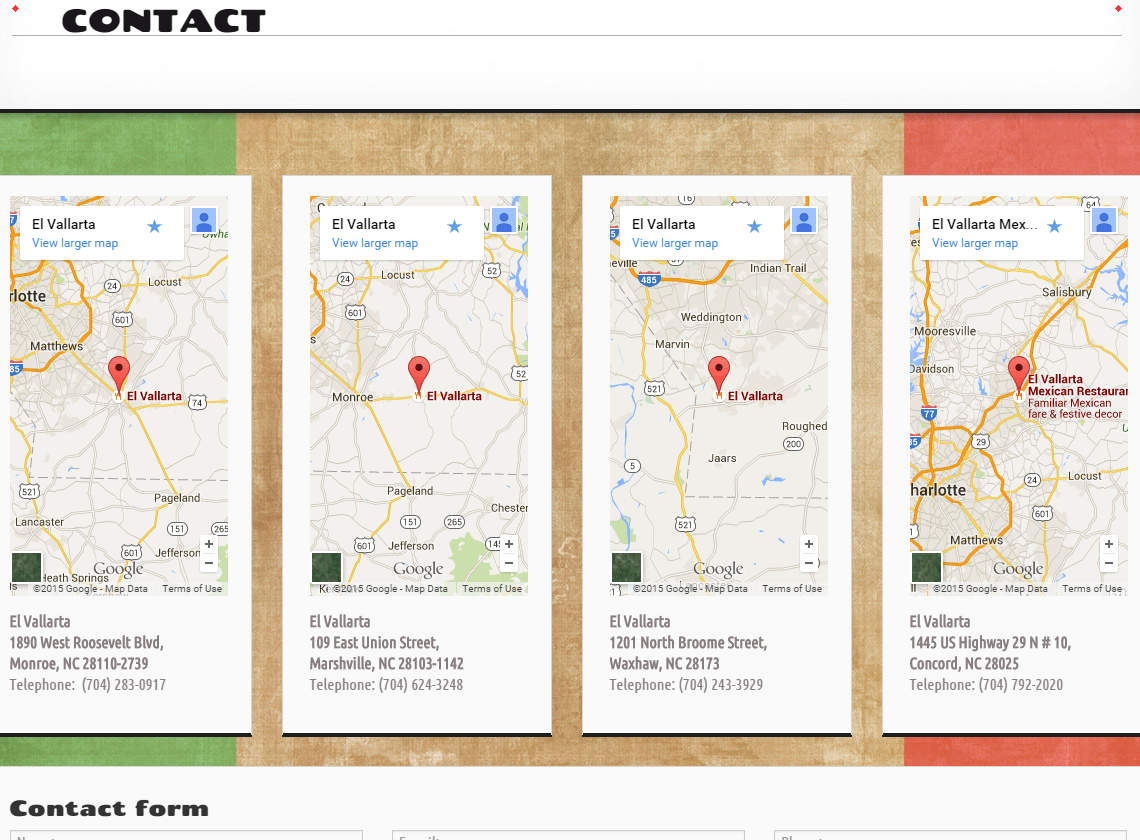
Task: Click the red pin on Monroe map
Action: 119,377
